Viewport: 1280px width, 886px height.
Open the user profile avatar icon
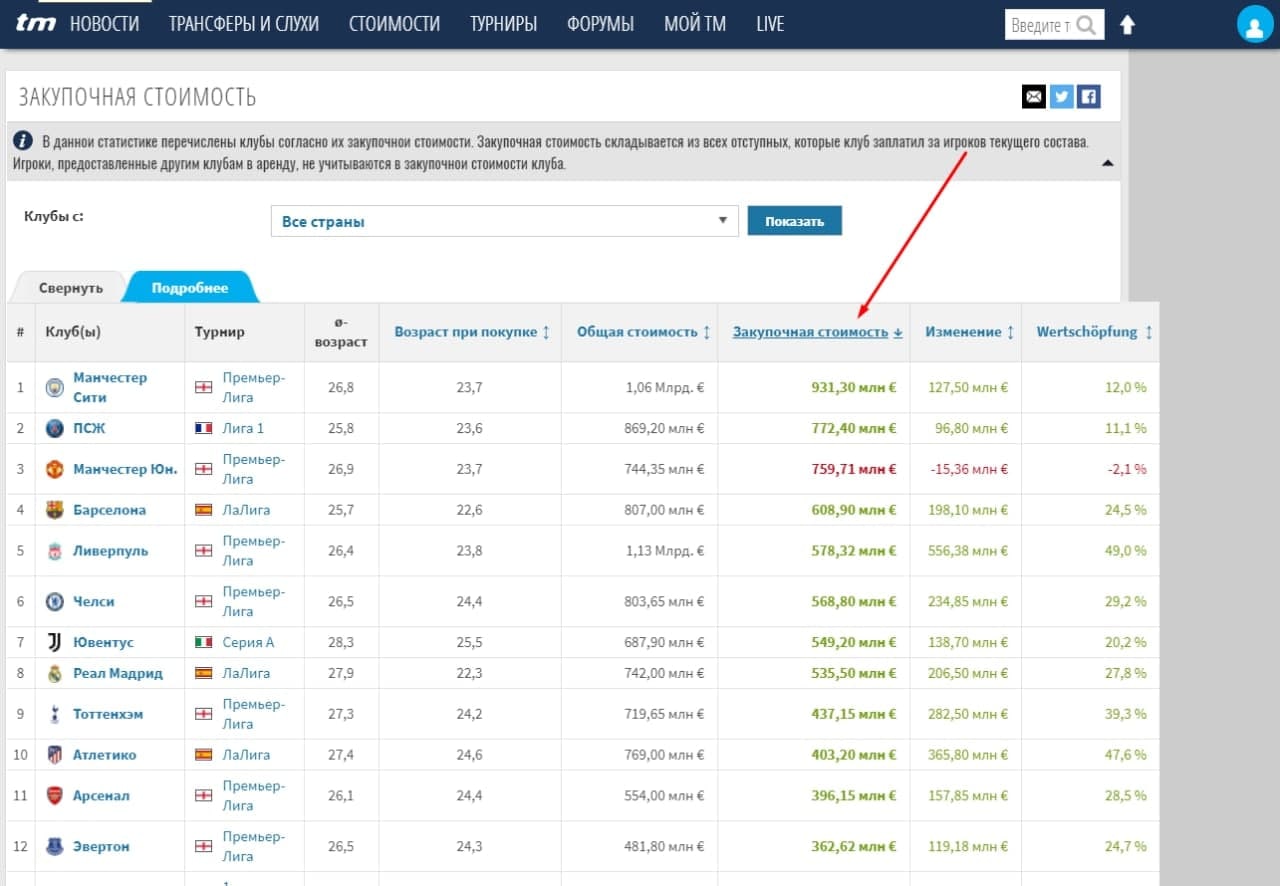pyautogui.click(x=1254, y=24)
